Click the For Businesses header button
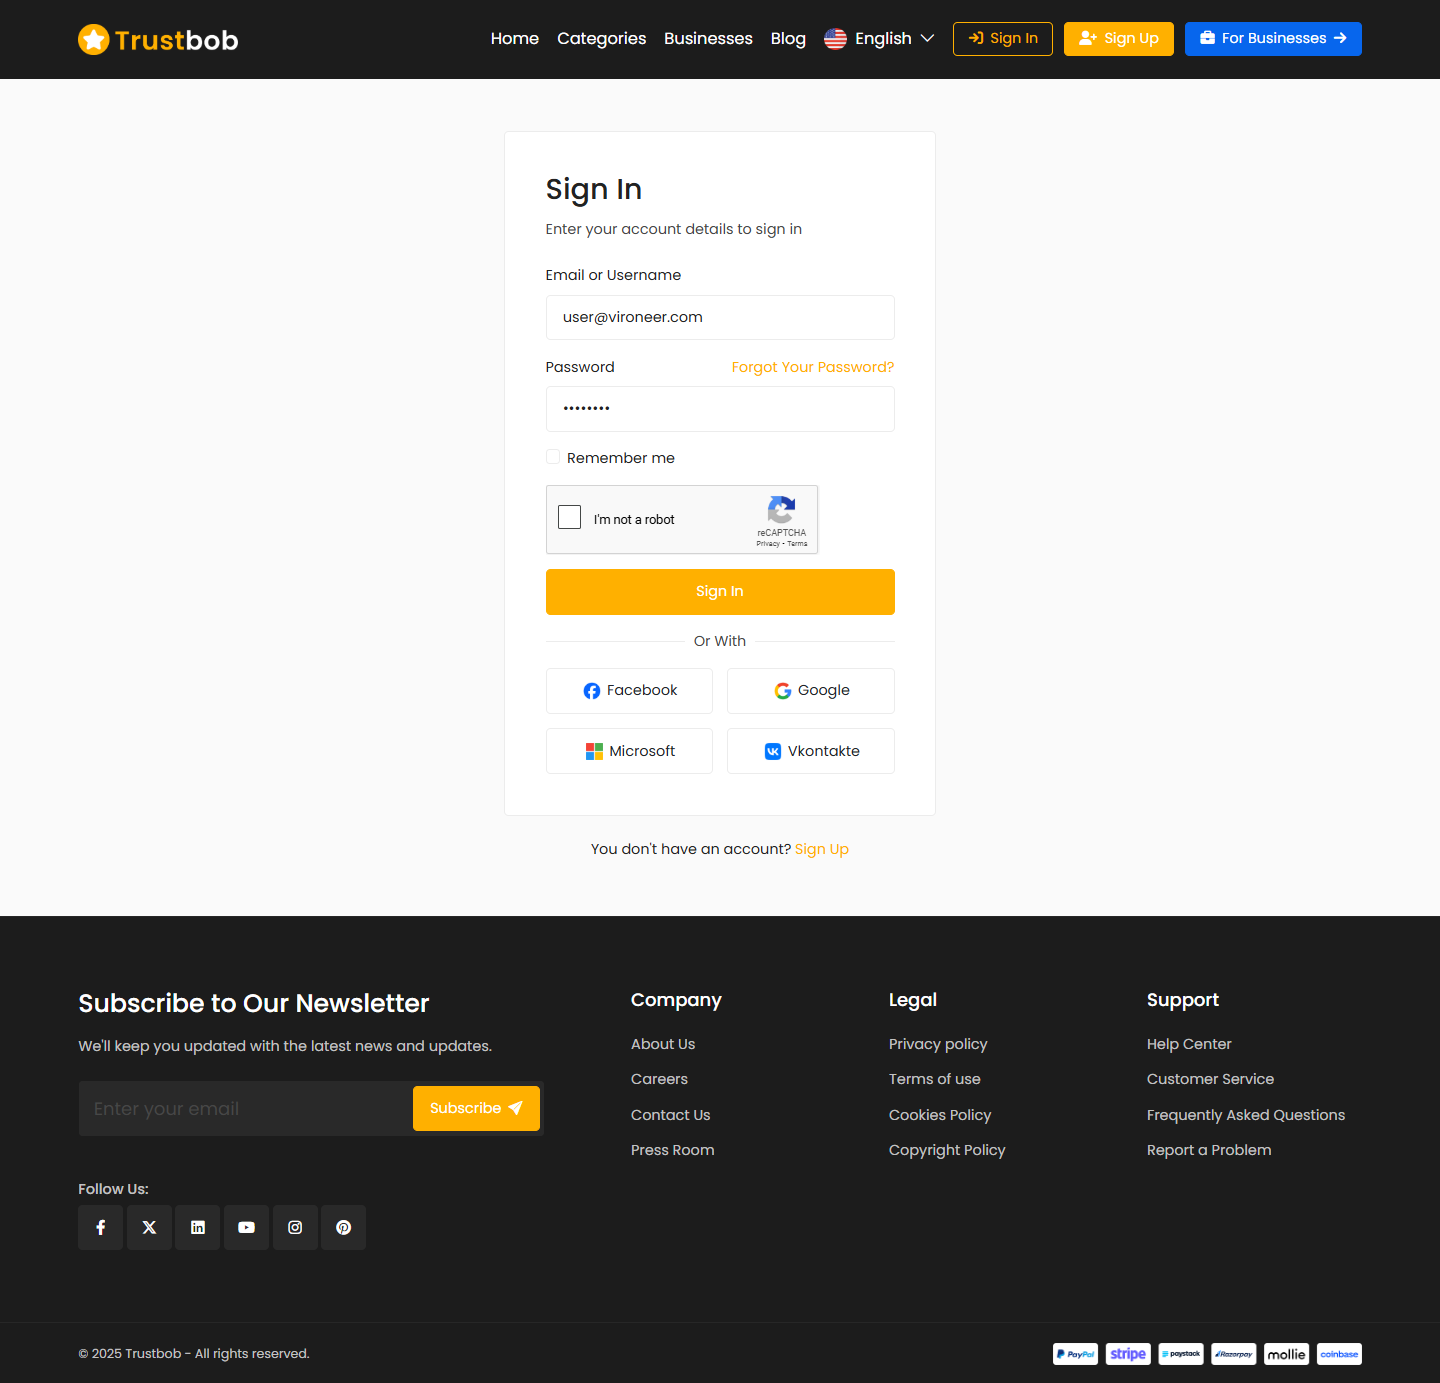The height and width of the screenshot is (1383, 1440). 1272,39
